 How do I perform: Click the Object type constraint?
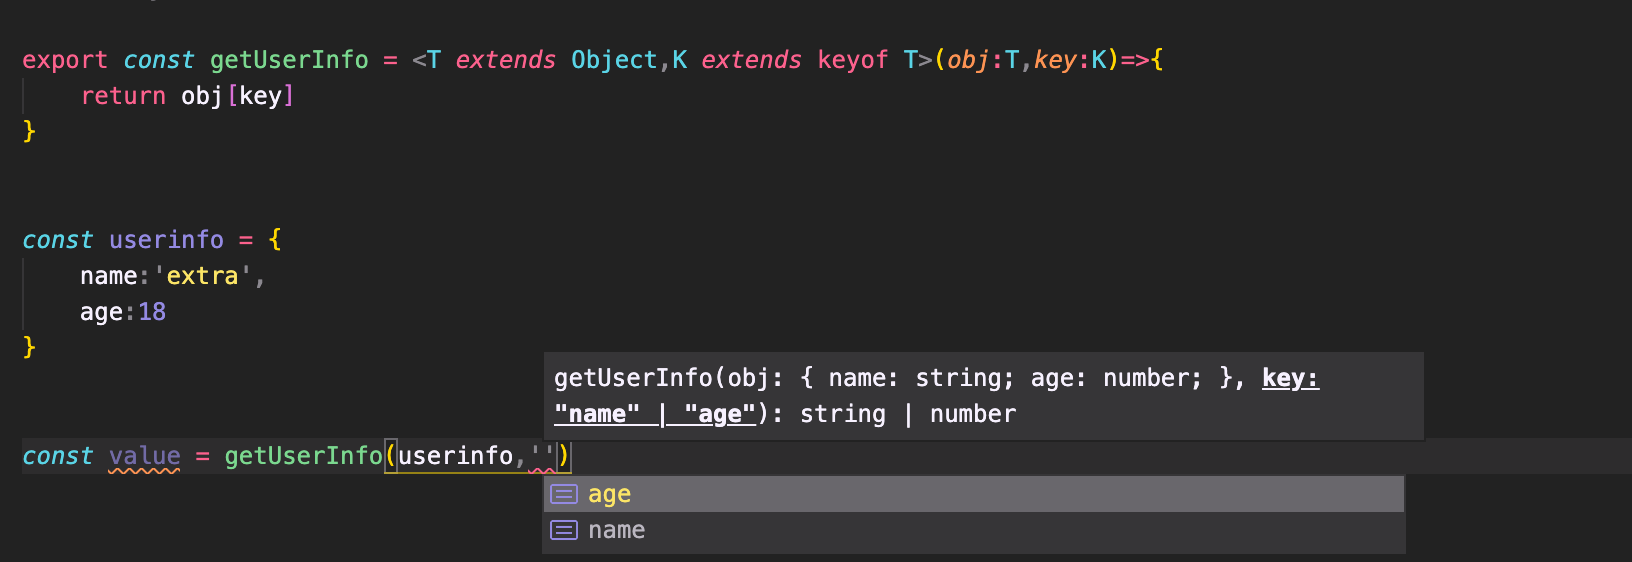tap(614, 60)
